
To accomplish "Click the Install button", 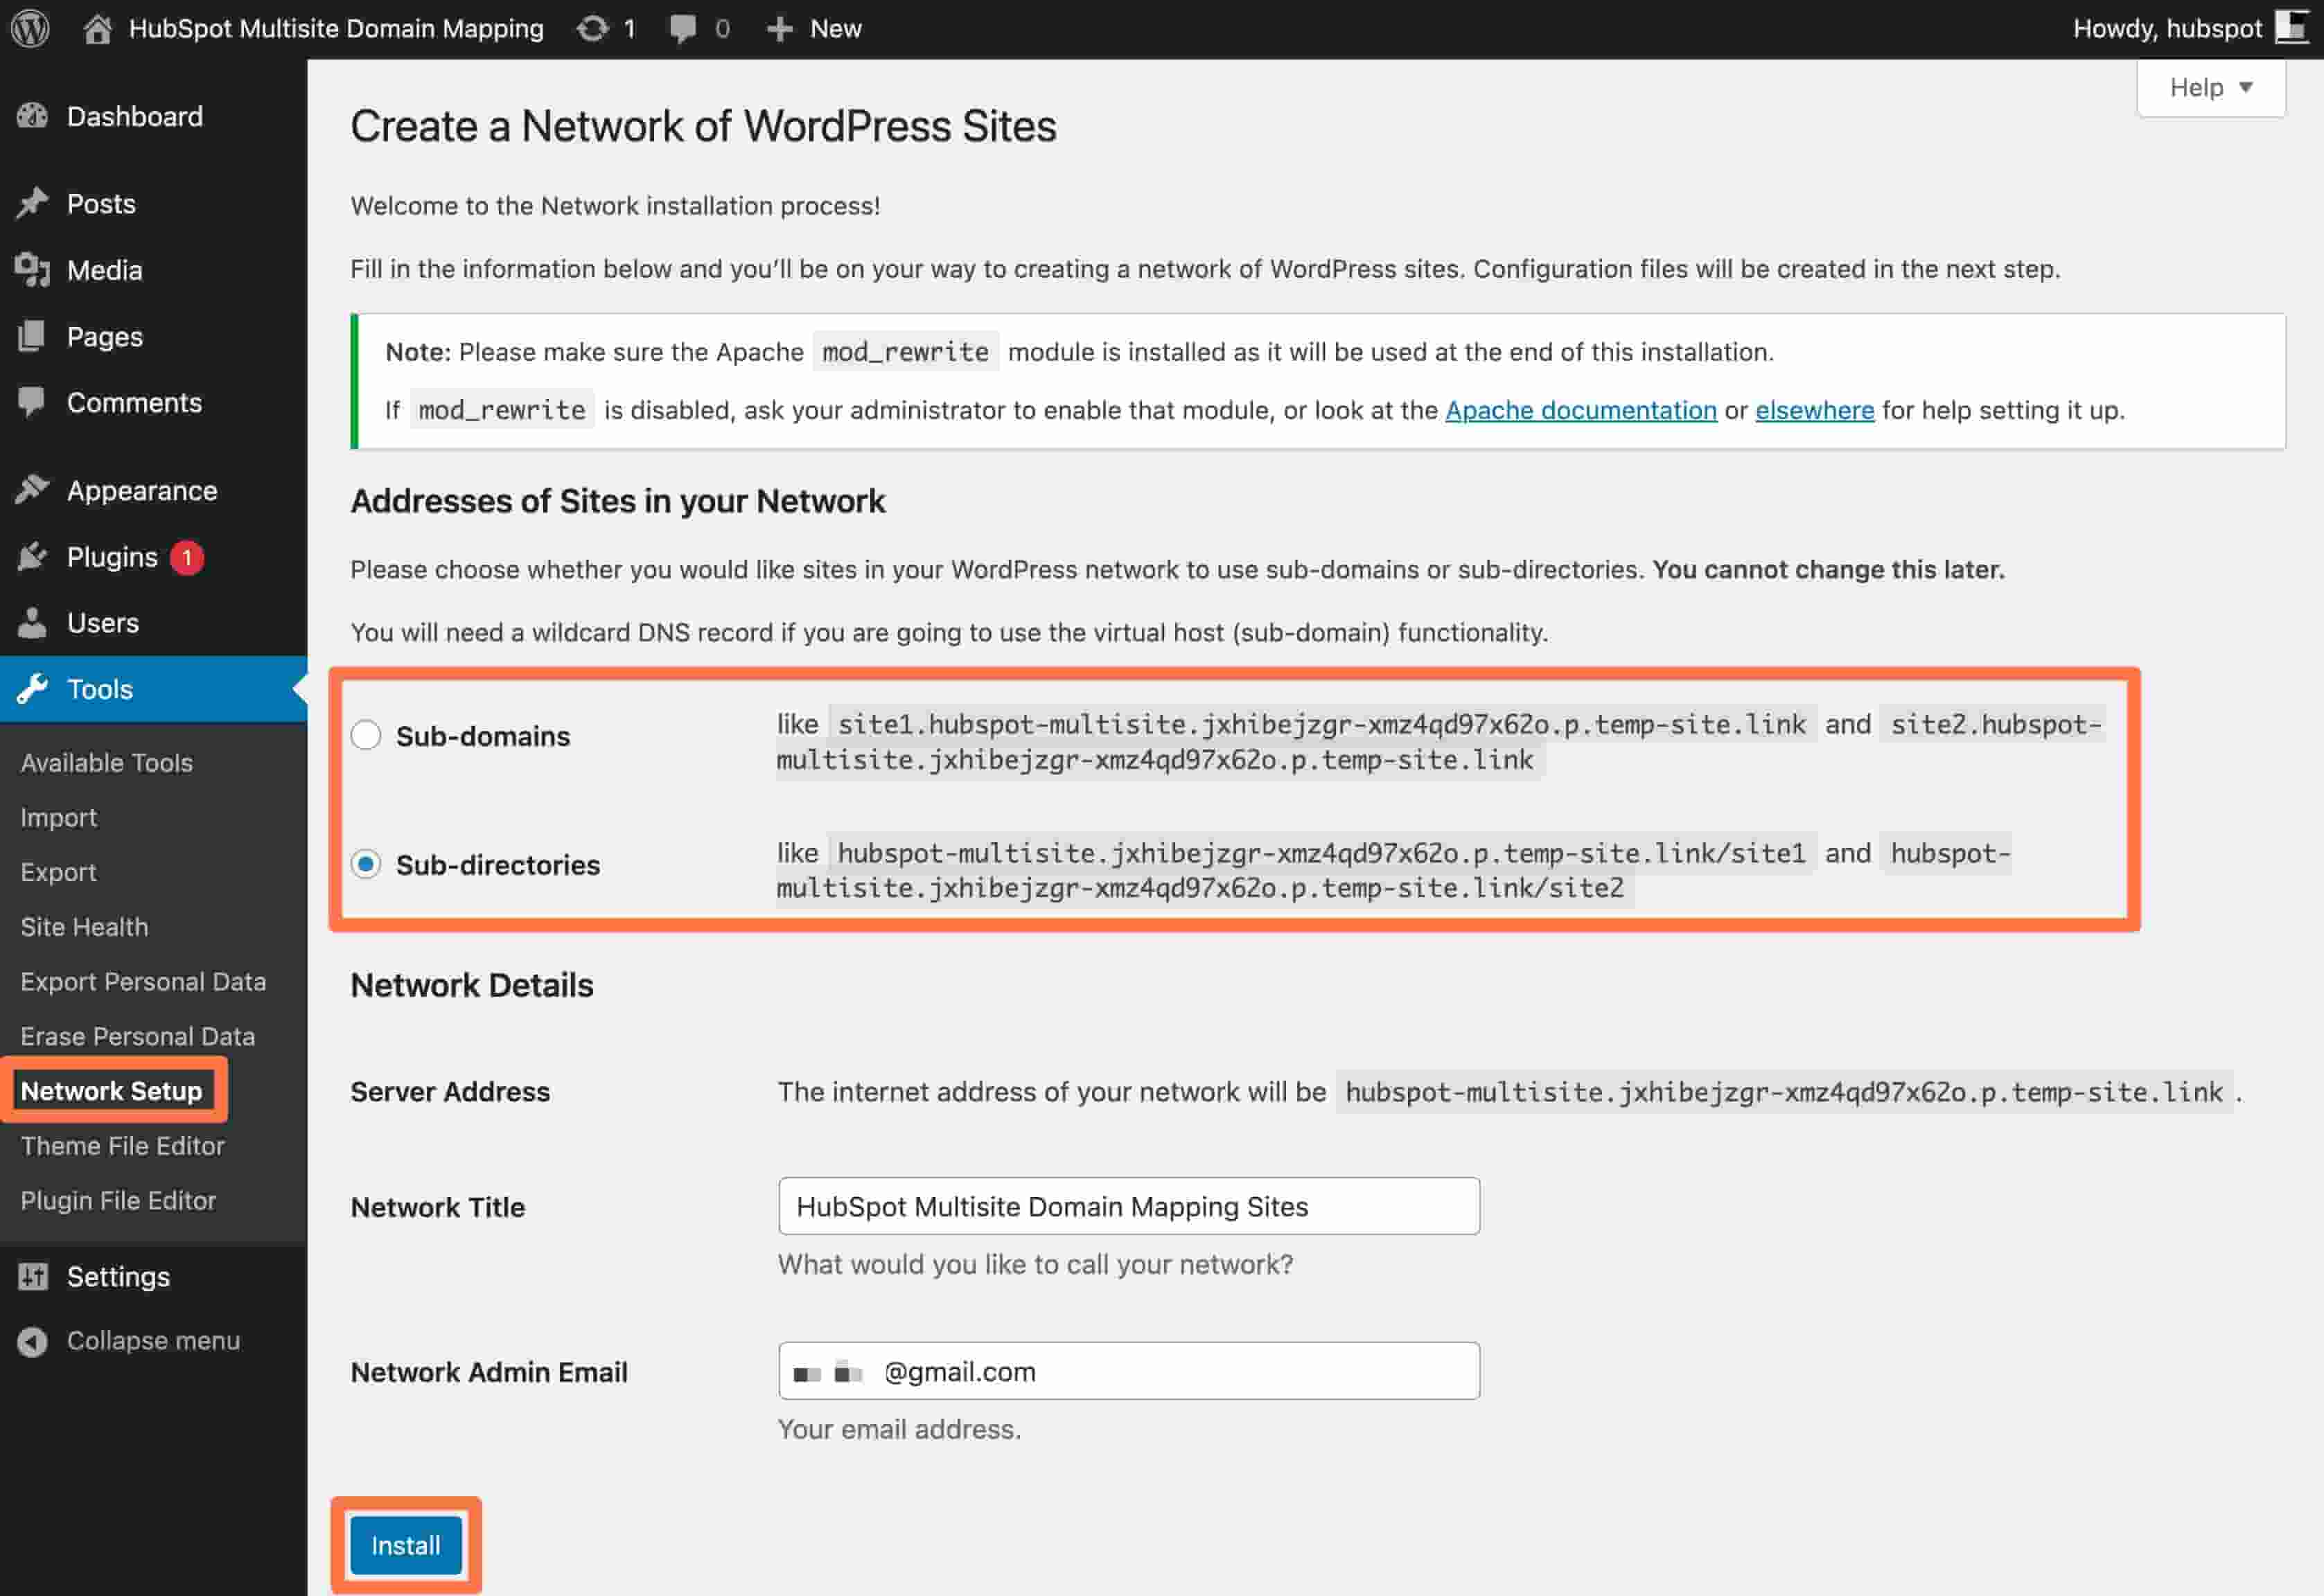I will tap(405, 1543).
